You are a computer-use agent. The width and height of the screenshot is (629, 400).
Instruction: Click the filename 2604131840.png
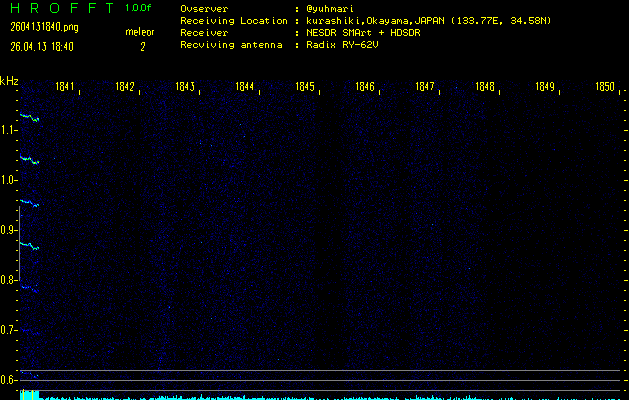(44, 27)
